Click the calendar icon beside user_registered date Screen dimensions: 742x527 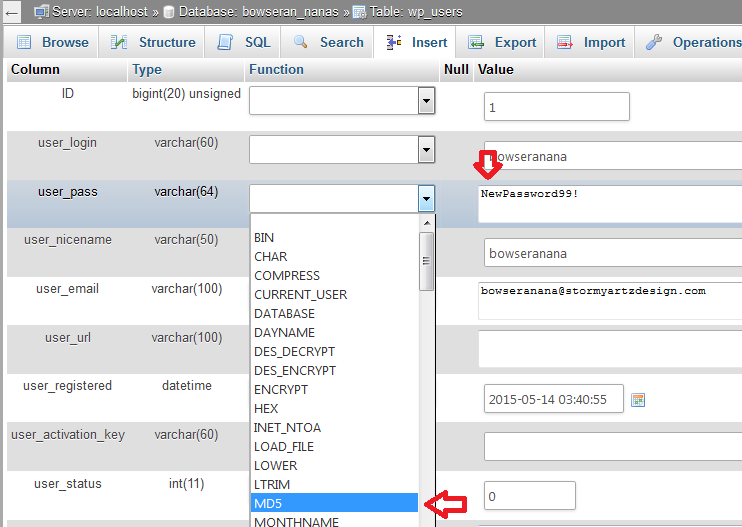tap(638, 400)
